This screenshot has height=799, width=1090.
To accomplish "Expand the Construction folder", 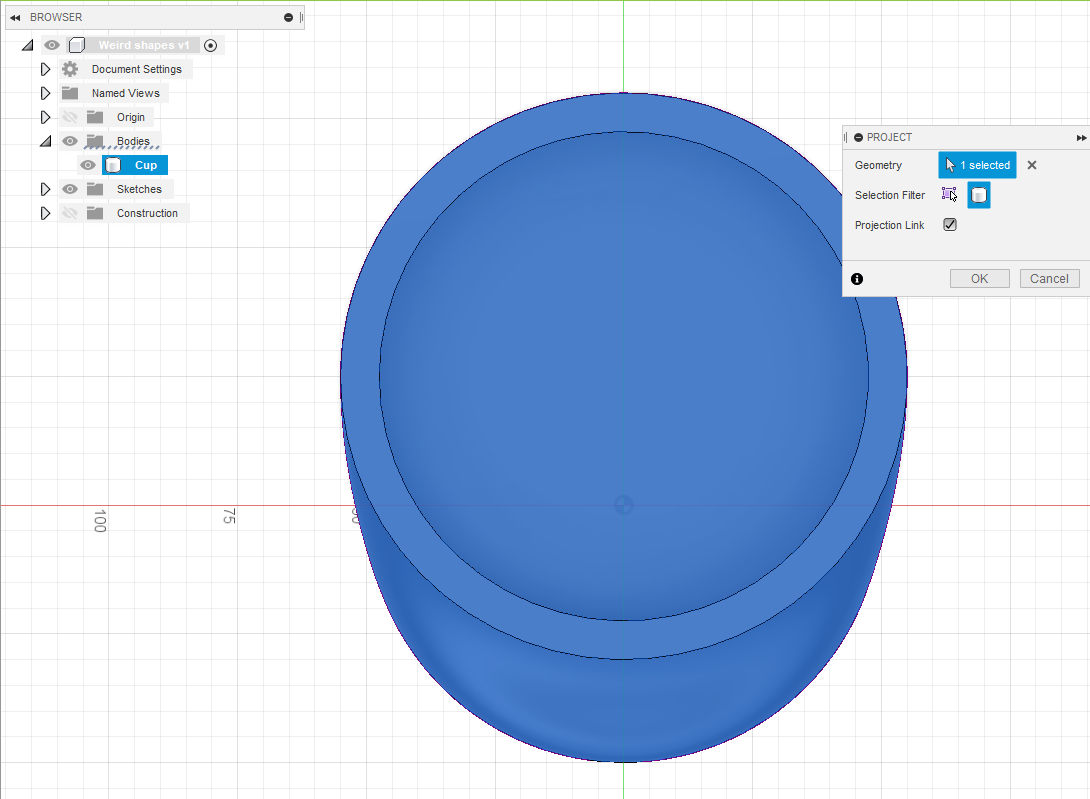I will (x=45, y=213).
